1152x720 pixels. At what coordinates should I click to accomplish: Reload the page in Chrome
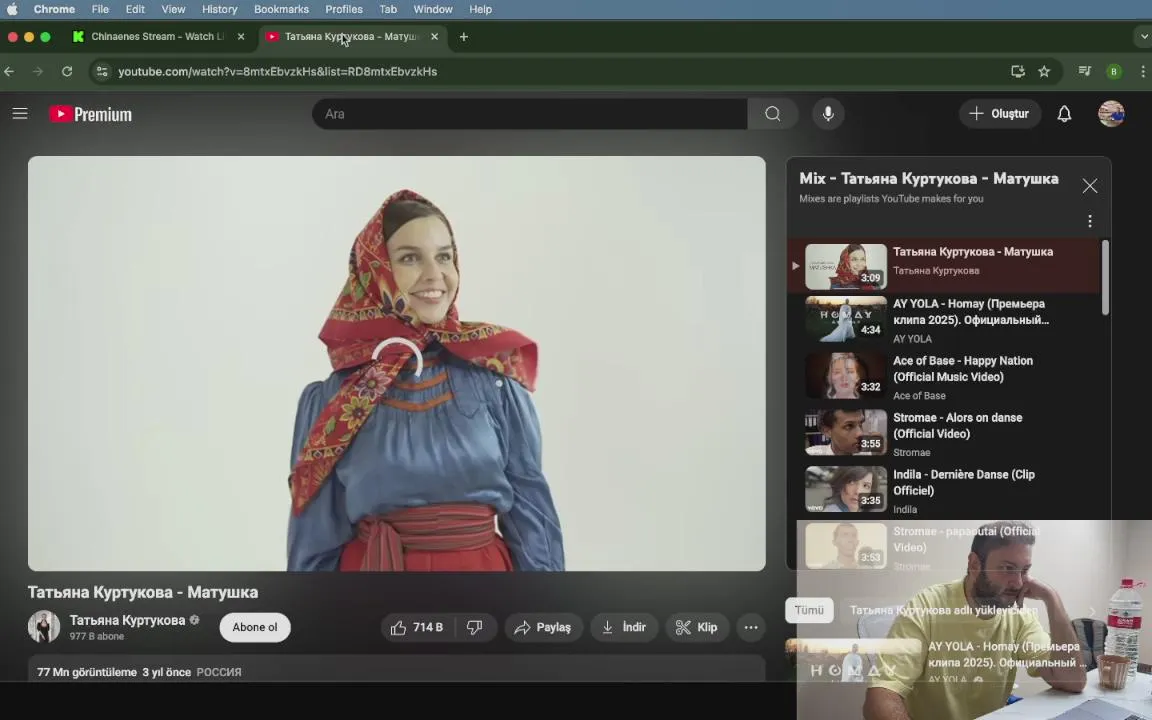pyautogui.click(x=67, y=71)
